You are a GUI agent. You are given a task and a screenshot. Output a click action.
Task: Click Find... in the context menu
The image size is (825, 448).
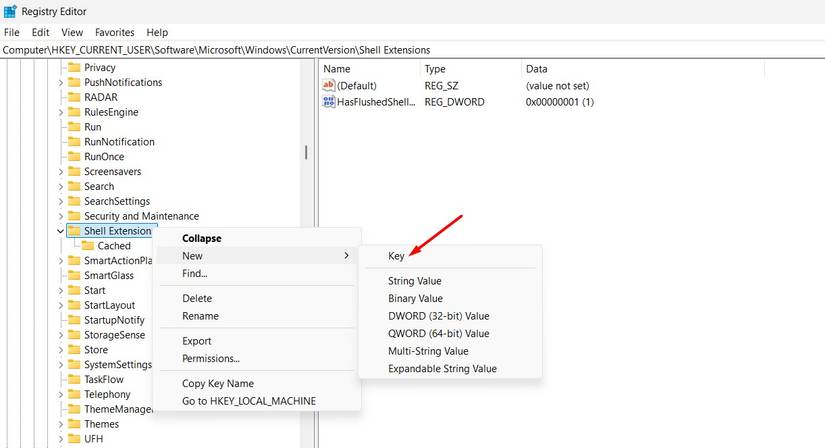[x=257, y=273]
